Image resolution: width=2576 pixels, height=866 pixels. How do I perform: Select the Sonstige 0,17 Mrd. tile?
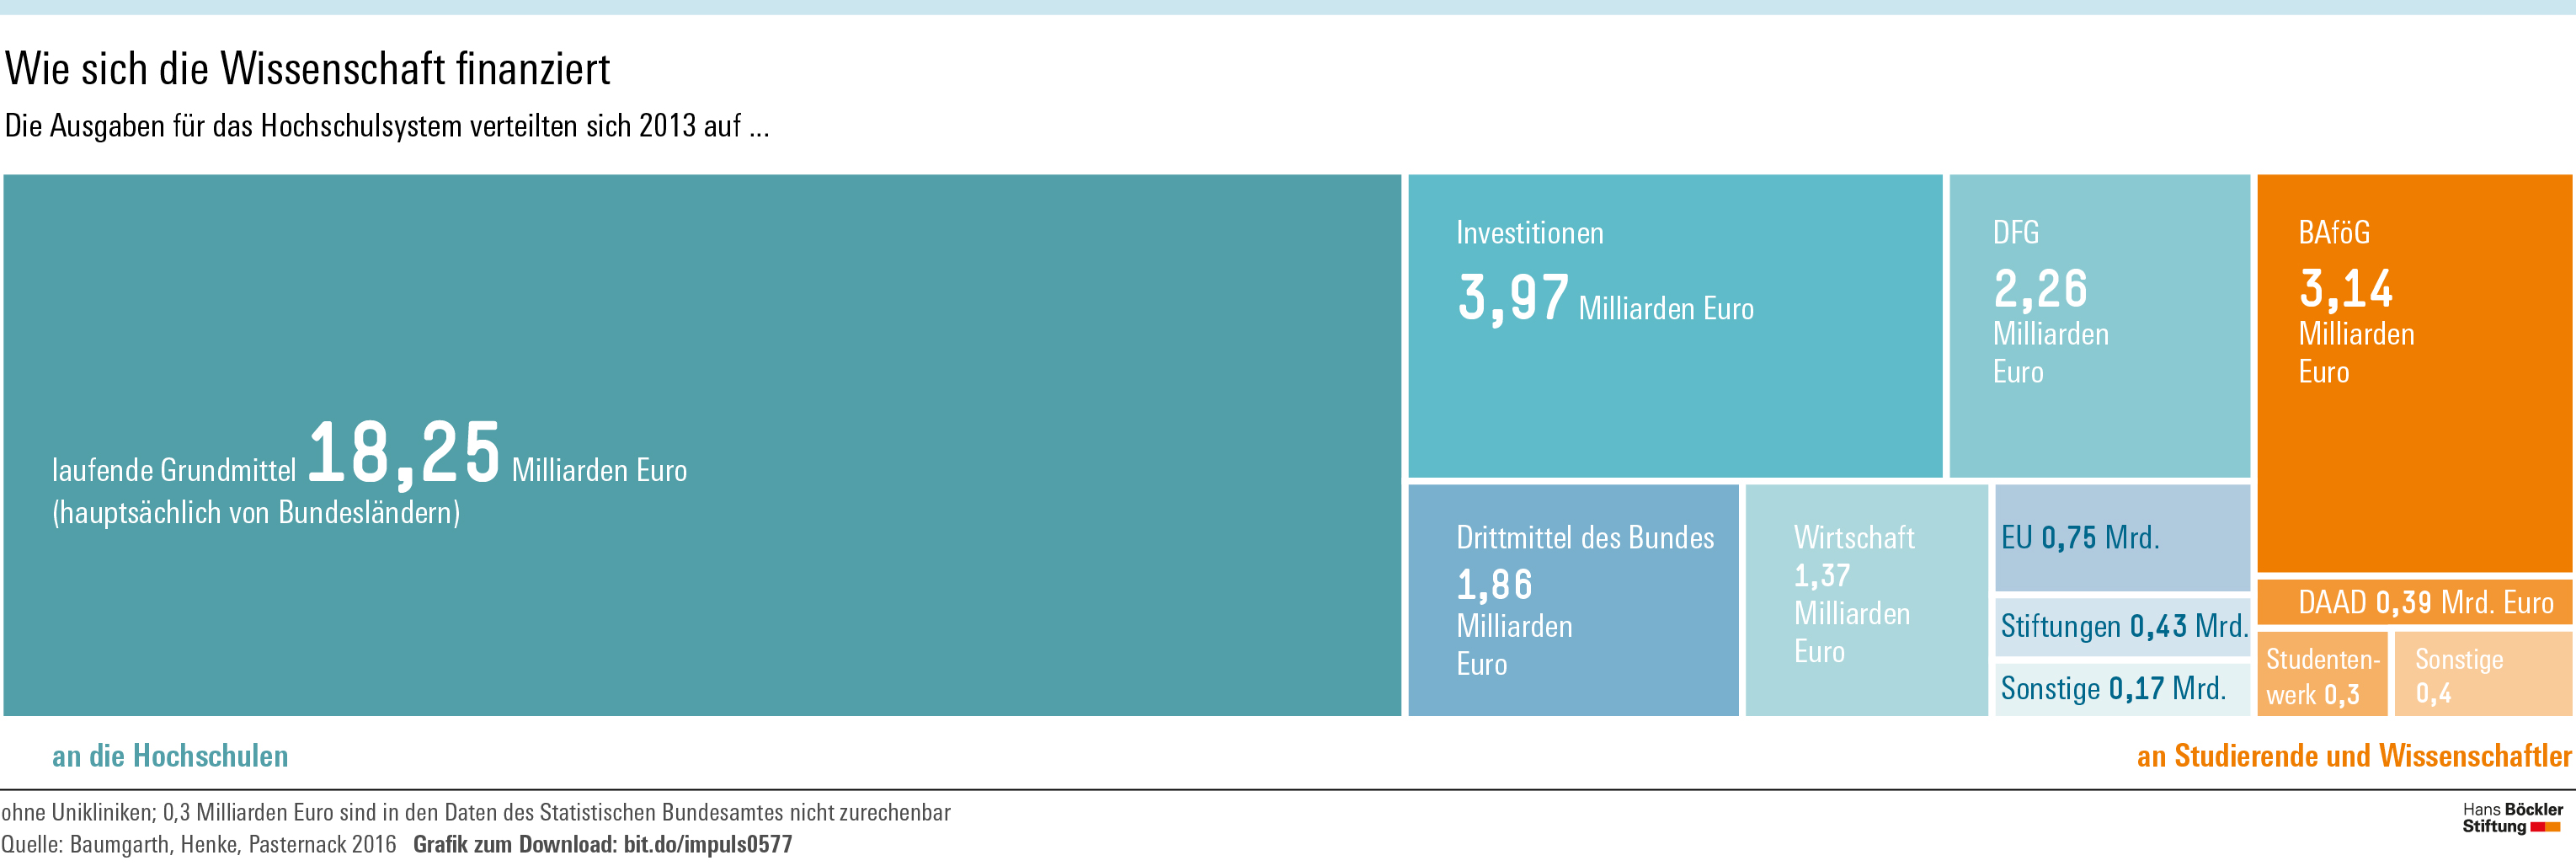(2121, 689)
